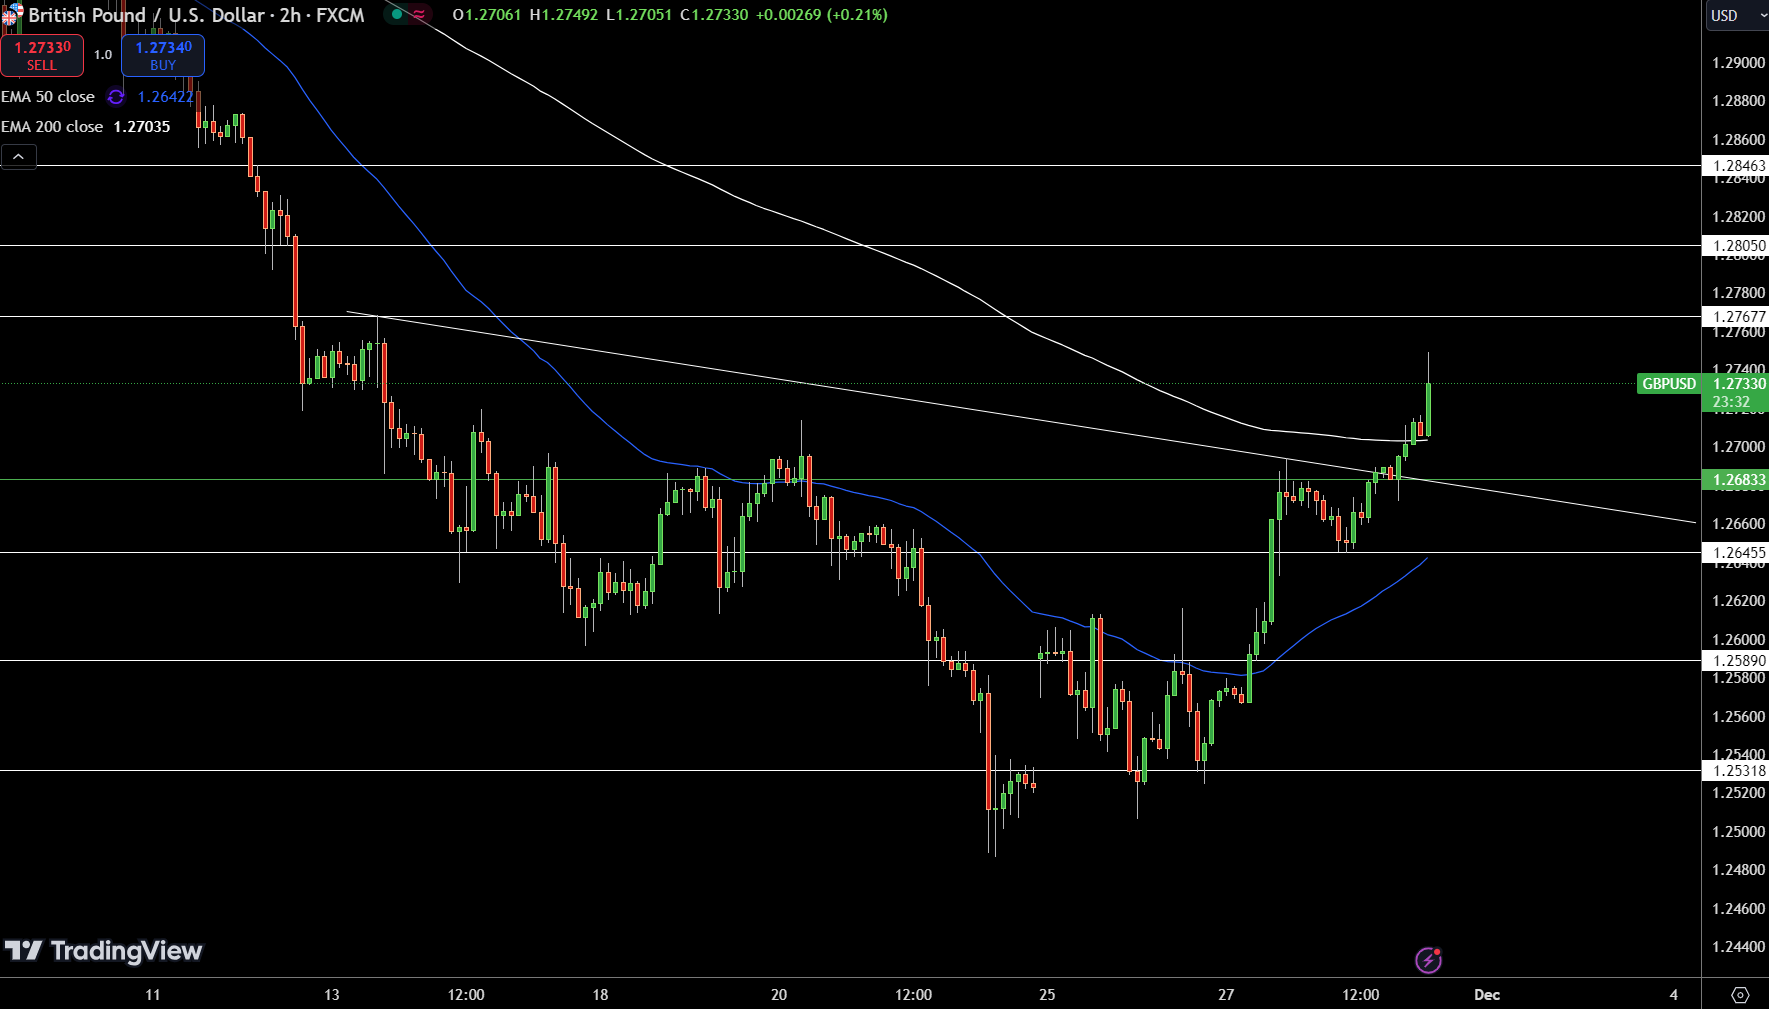Click the red SELL 1.27330 button
The height and width of the screenshot is (1009, 1769).
coord(42,55)
